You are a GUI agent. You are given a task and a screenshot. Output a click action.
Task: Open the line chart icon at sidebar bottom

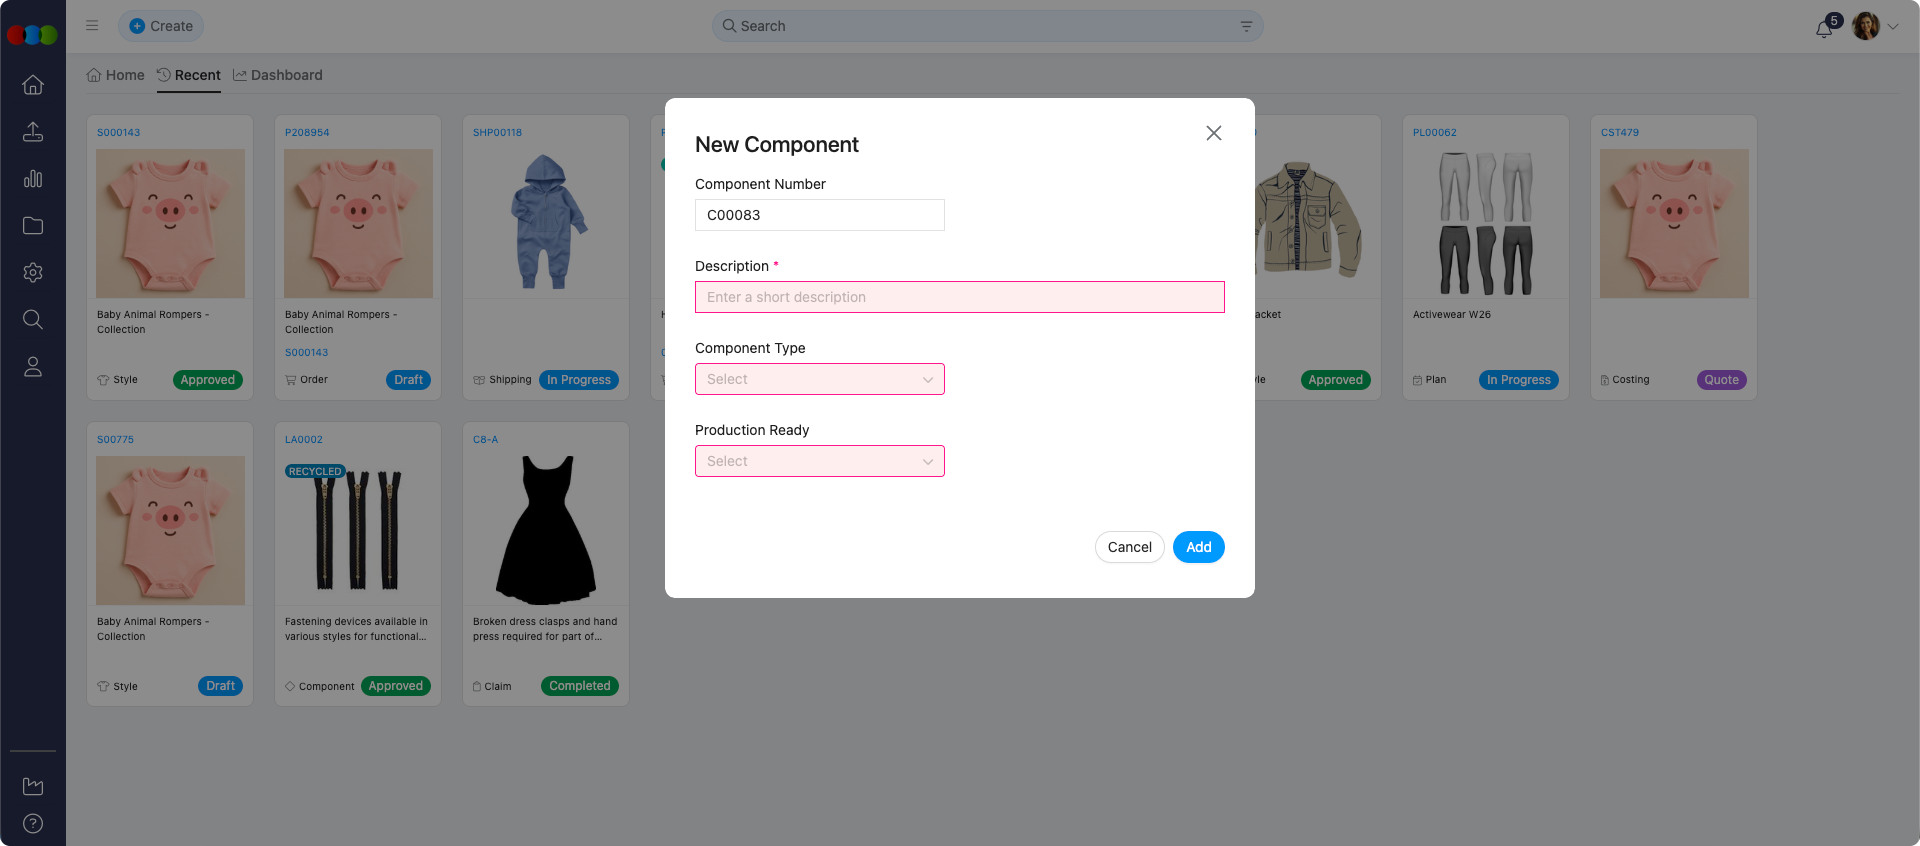point(33,786)
